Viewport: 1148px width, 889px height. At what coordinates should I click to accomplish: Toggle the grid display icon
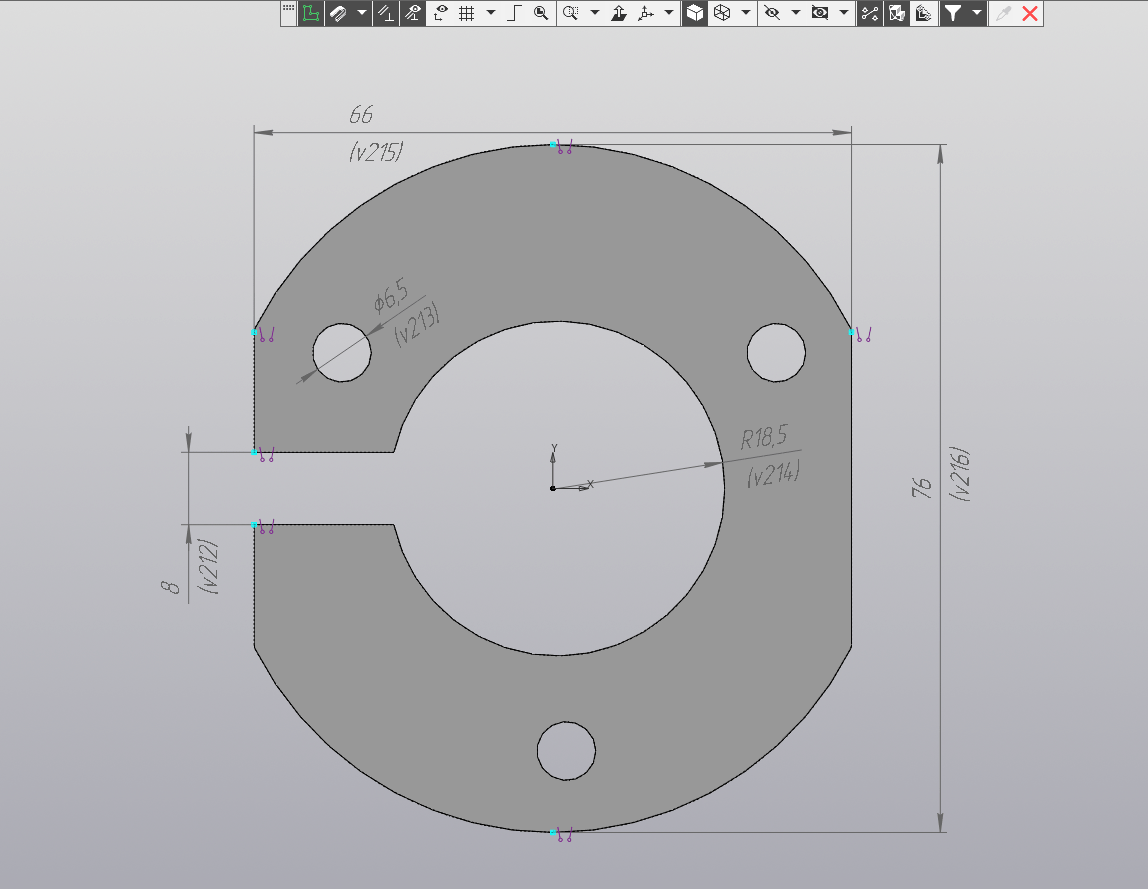(x=466, y=13)
